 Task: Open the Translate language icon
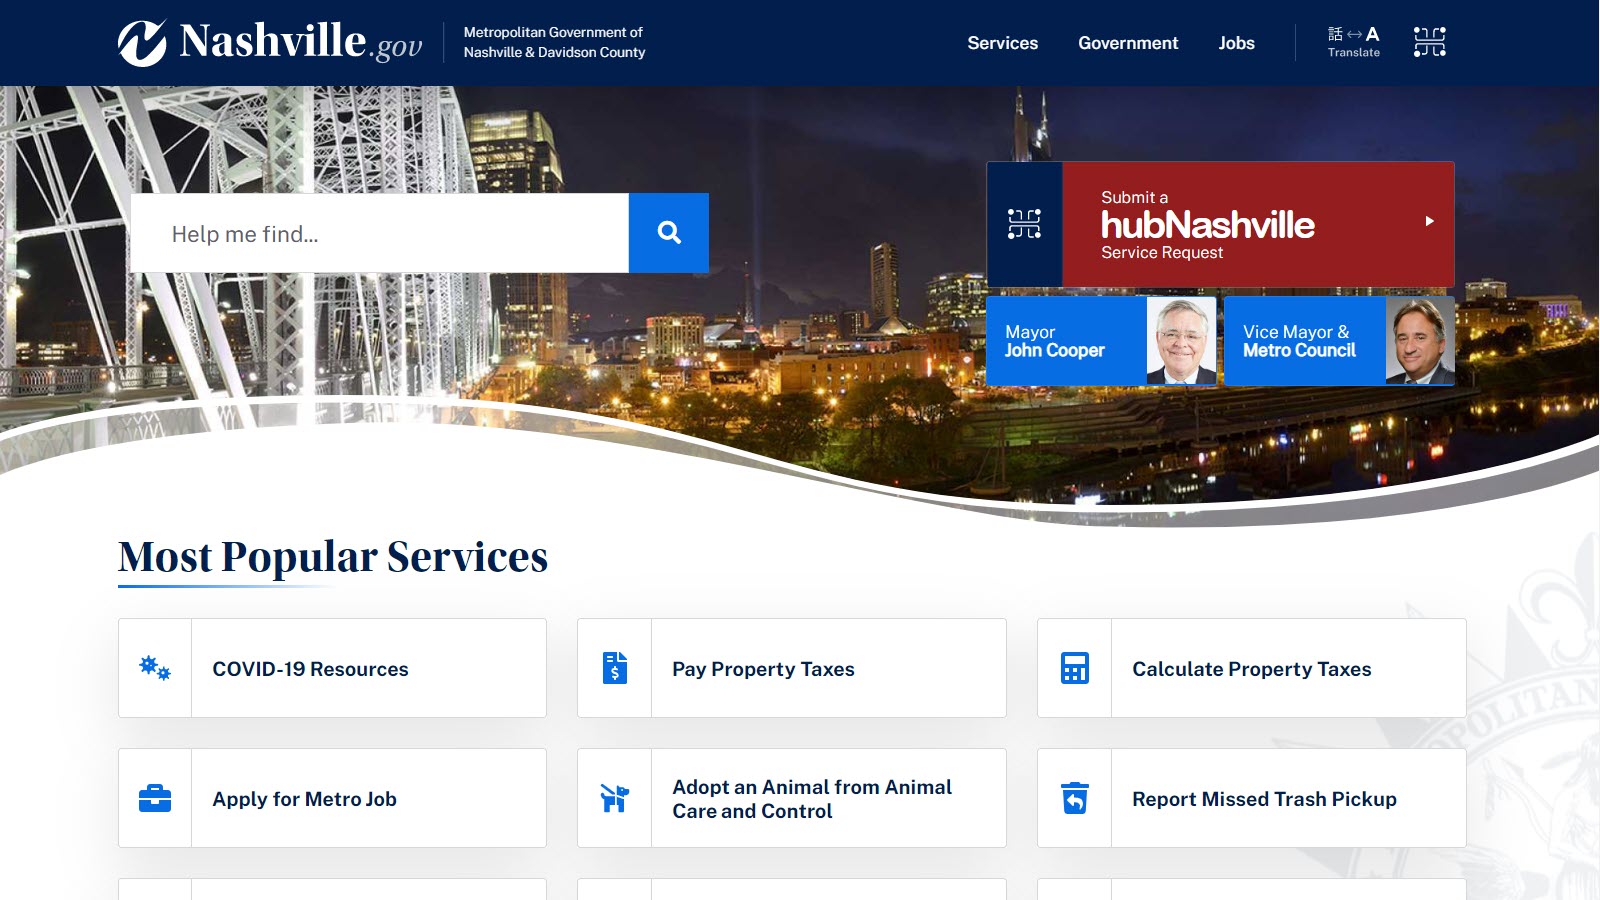coord(1353,42)
